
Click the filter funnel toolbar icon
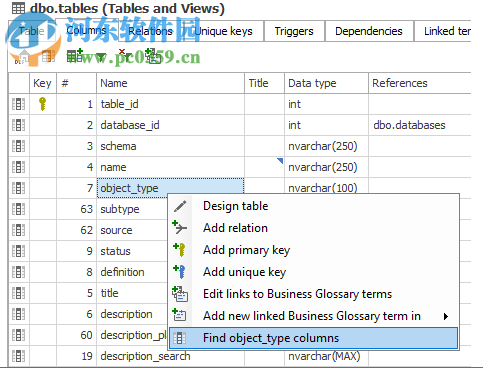pos(101,57)
